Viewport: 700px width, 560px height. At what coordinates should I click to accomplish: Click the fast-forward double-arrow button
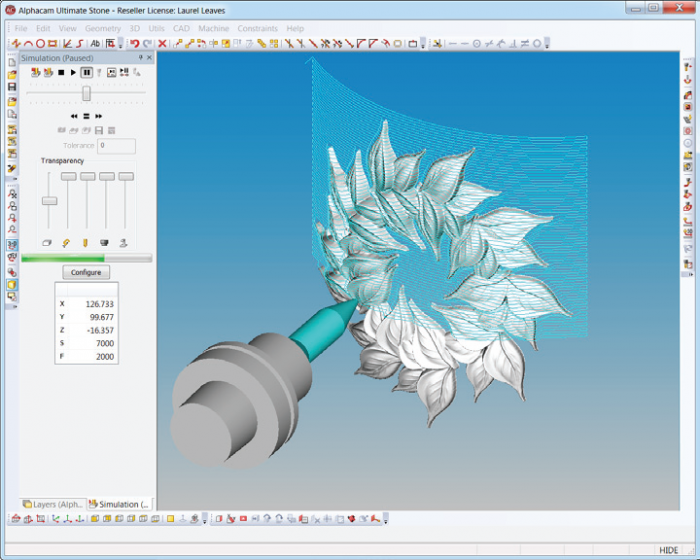click(99, 116)
